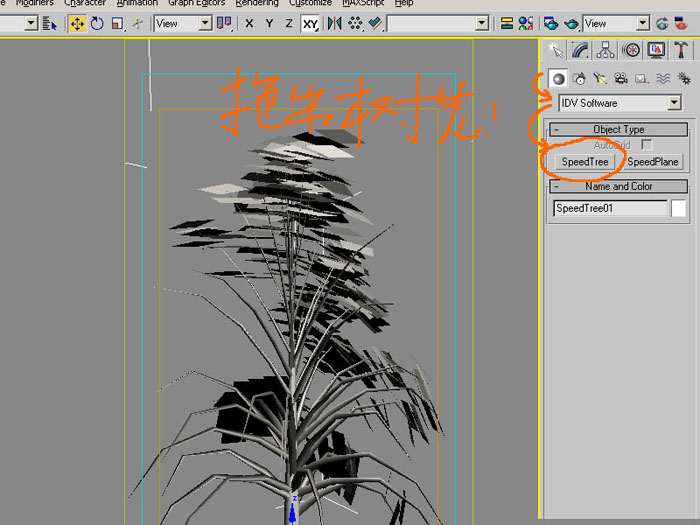Open the Hierarchy panel tab
This screenshot has height=525, width=700.
tap(605, 50)
